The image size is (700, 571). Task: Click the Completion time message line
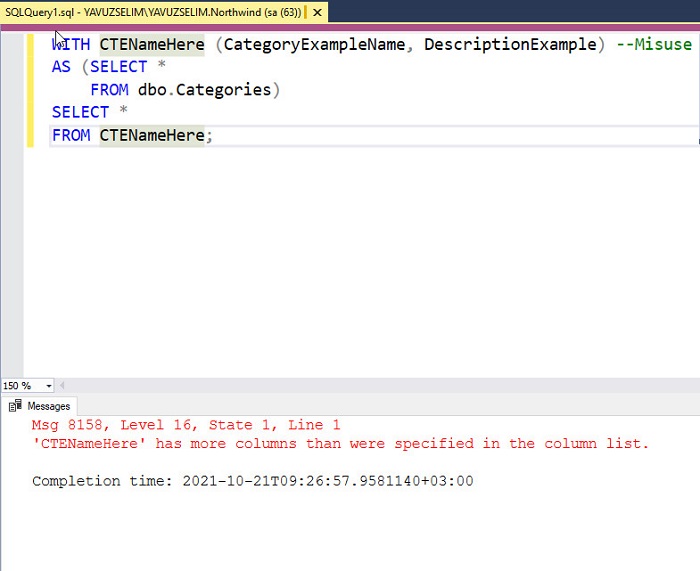coord(253,481)
